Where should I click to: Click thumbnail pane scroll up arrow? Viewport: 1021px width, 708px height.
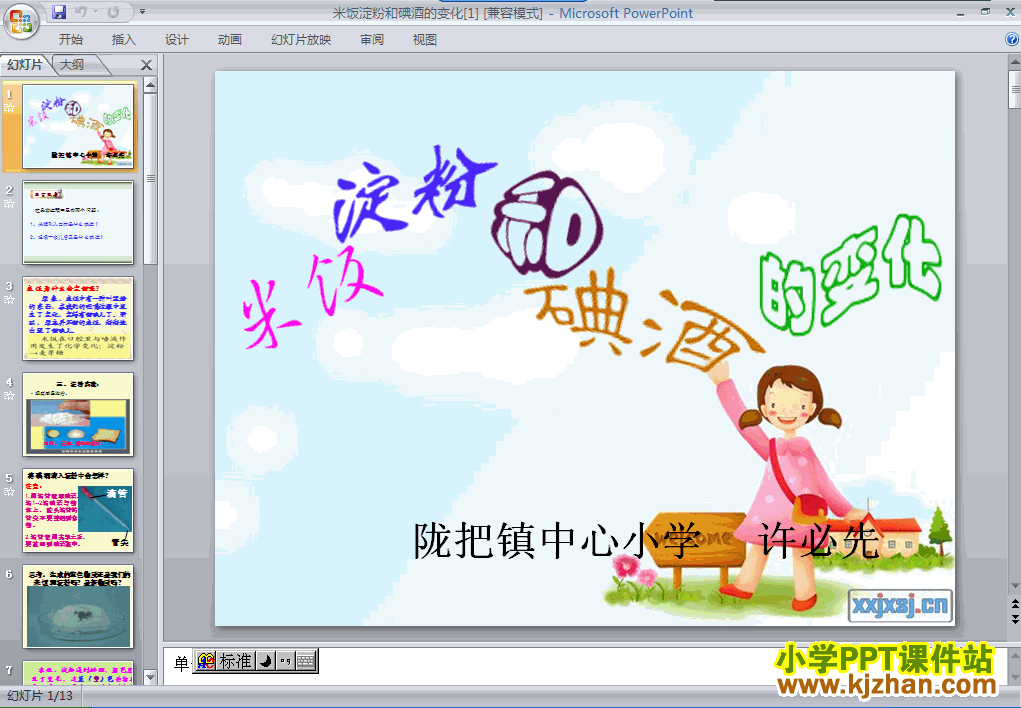pos(150,85)
